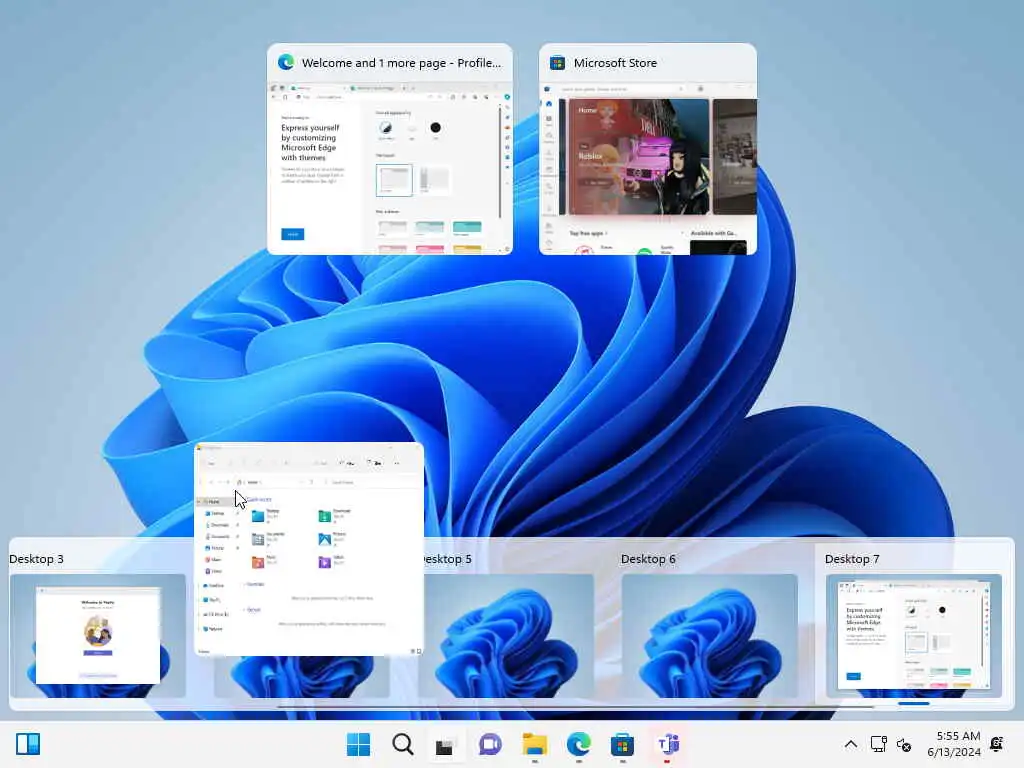Image resolution: width=1024 pixels, height=768 pixels.
Task: Pick the teal theme swatch in Edge preview
Action: pos(467,227)
